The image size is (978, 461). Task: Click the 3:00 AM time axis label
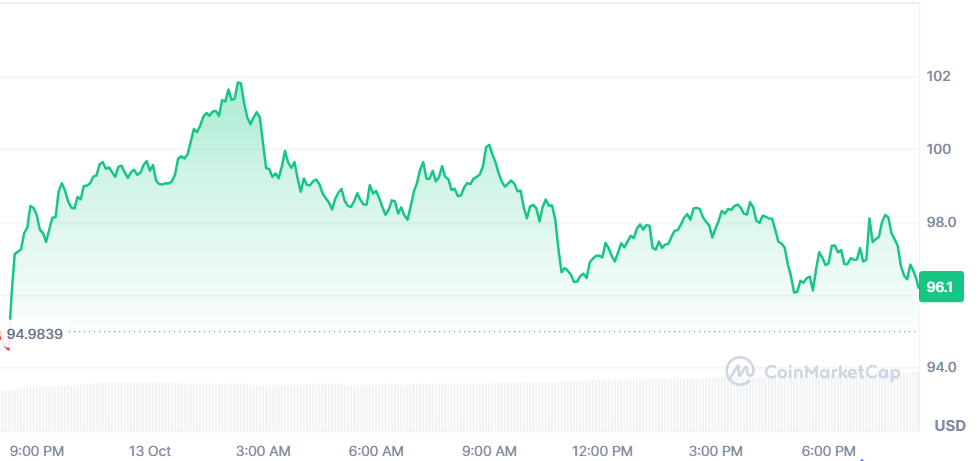coord(263,451)
